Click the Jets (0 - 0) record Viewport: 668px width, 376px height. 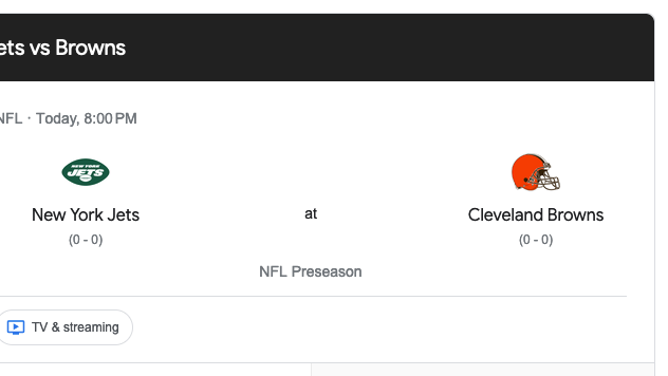(x=86, y=240)
